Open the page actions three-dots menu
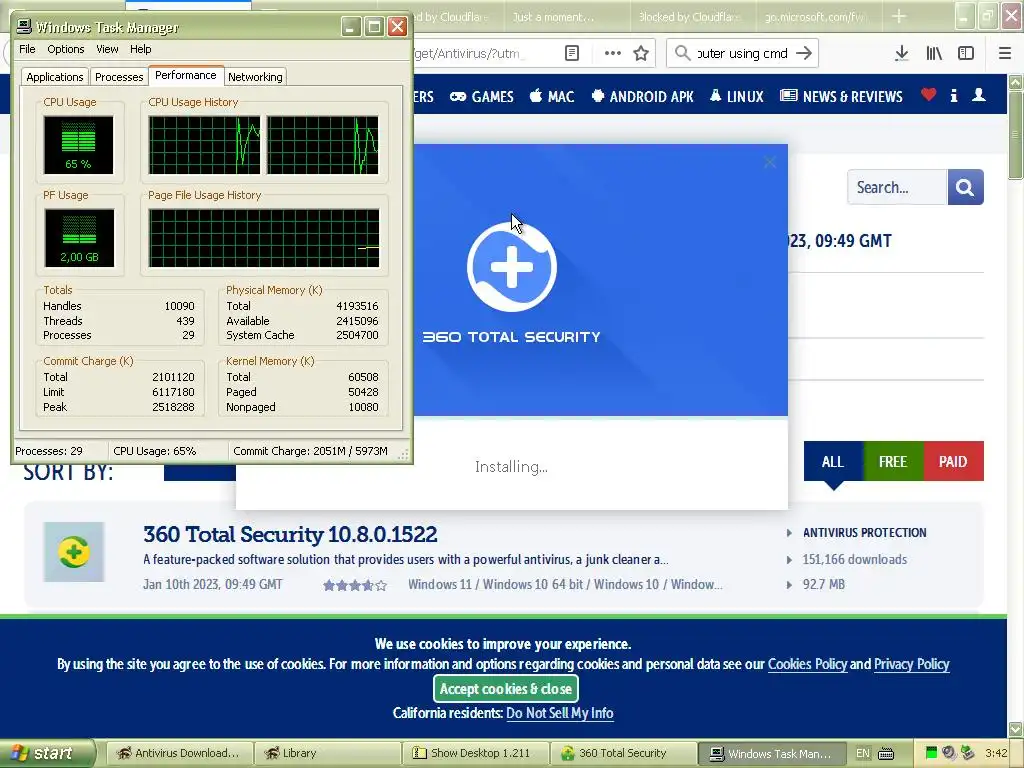Image resolution: width=1024 pixels, height=768 pixels. (613, 54)
